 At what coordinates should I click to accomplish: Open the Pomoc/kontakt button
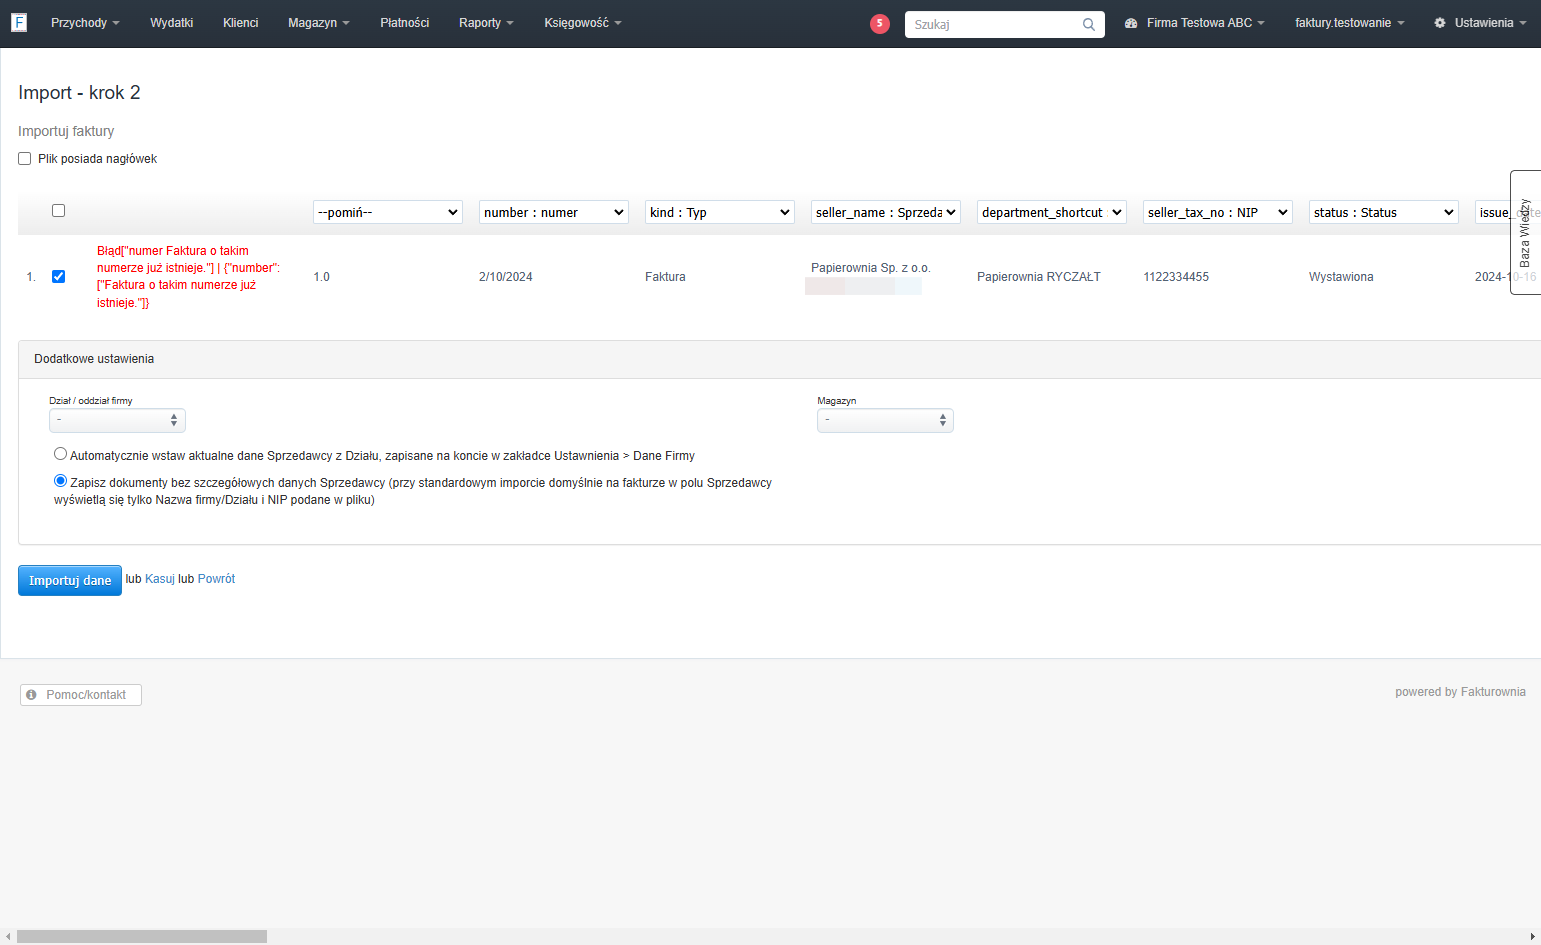[81, 695]
